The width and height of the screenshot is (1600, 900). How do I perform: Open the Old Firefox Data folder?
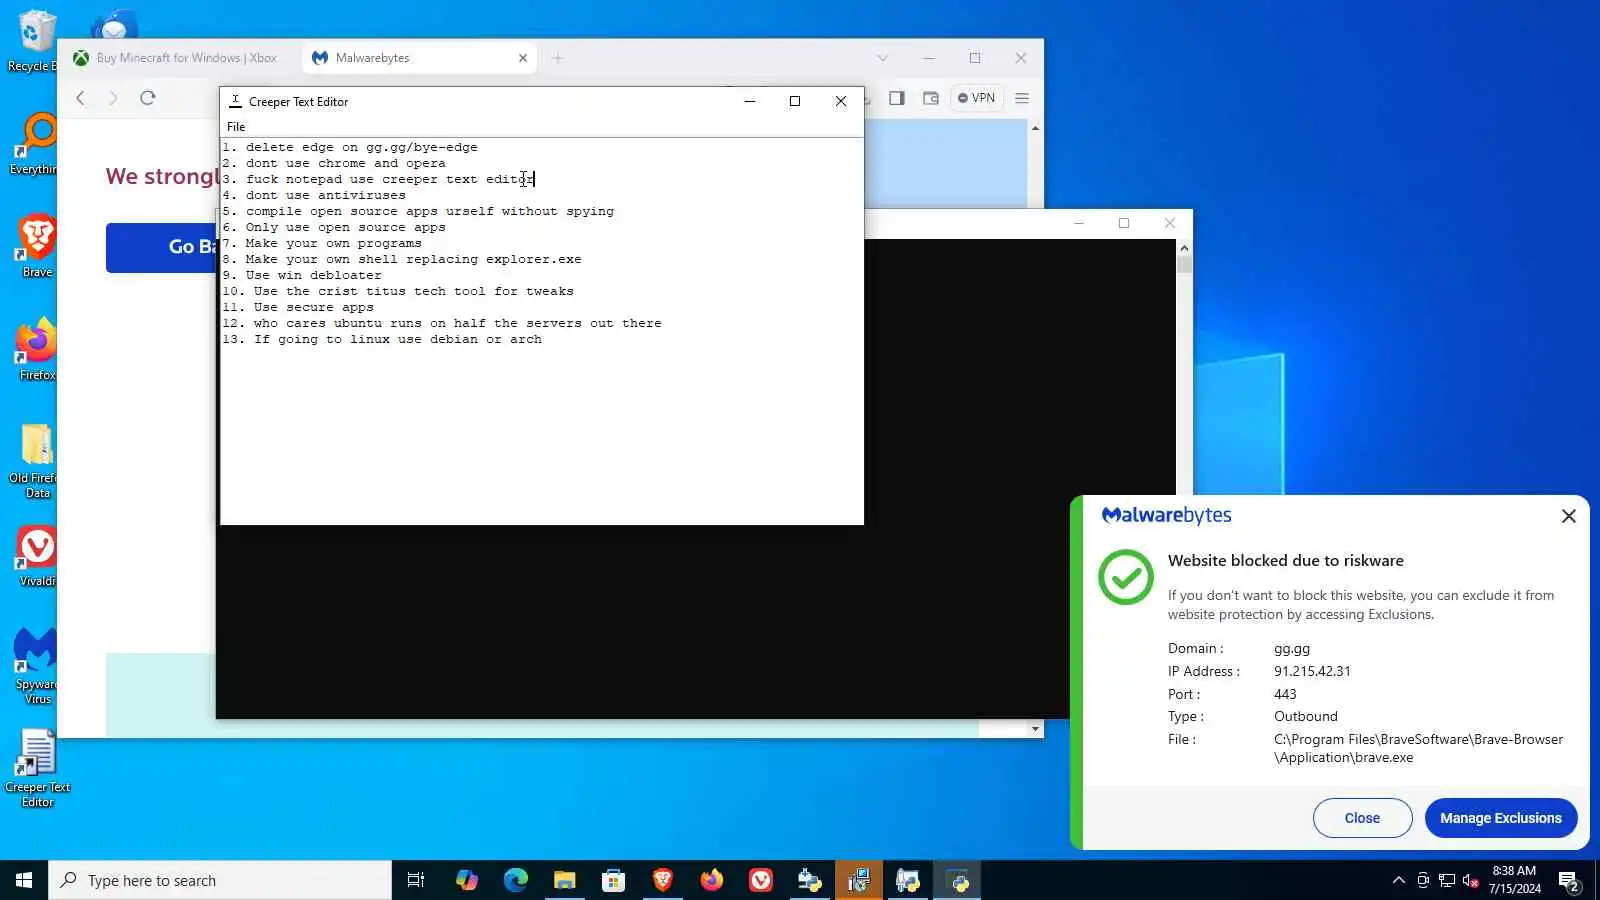[35, 460]
